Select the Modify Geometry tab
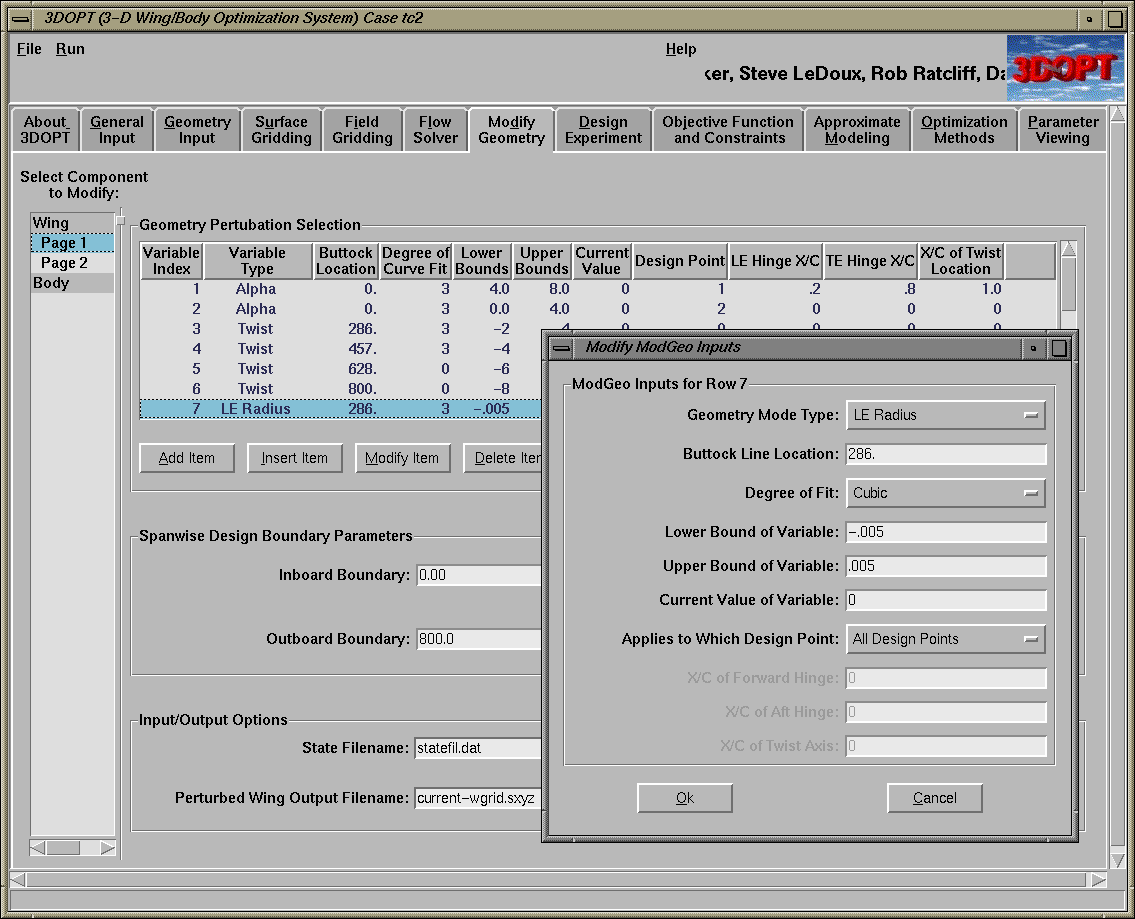Viewport: 1135px width, 919px height. click(x=511, y=130)
